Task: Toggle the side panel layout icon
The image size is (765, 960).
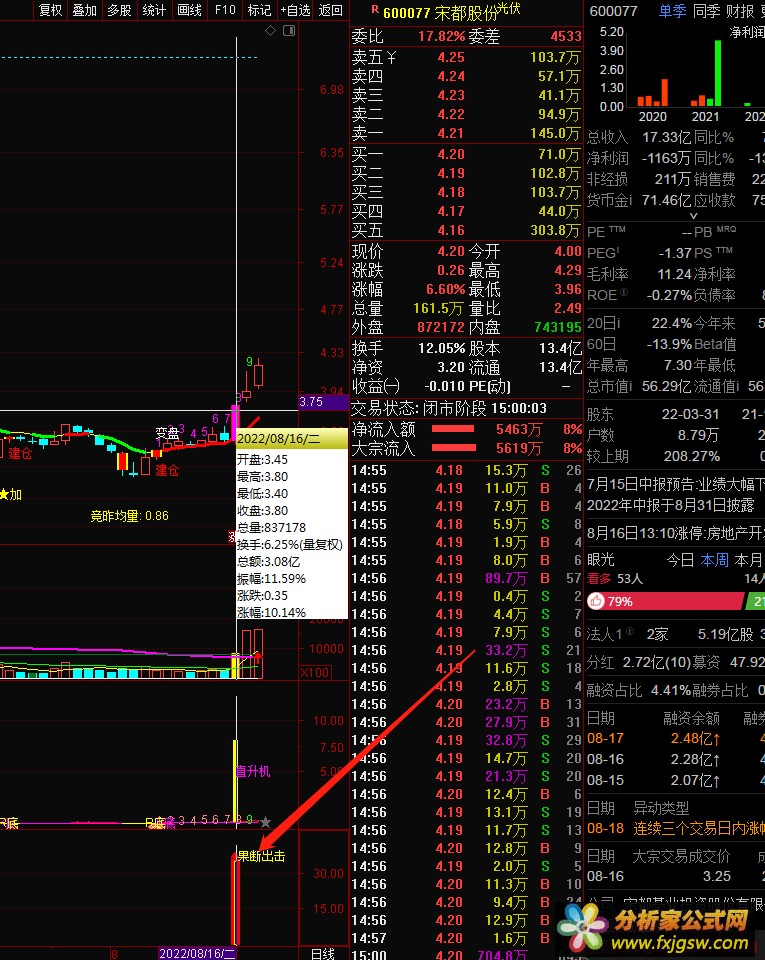Action: (x=289, y=31)
